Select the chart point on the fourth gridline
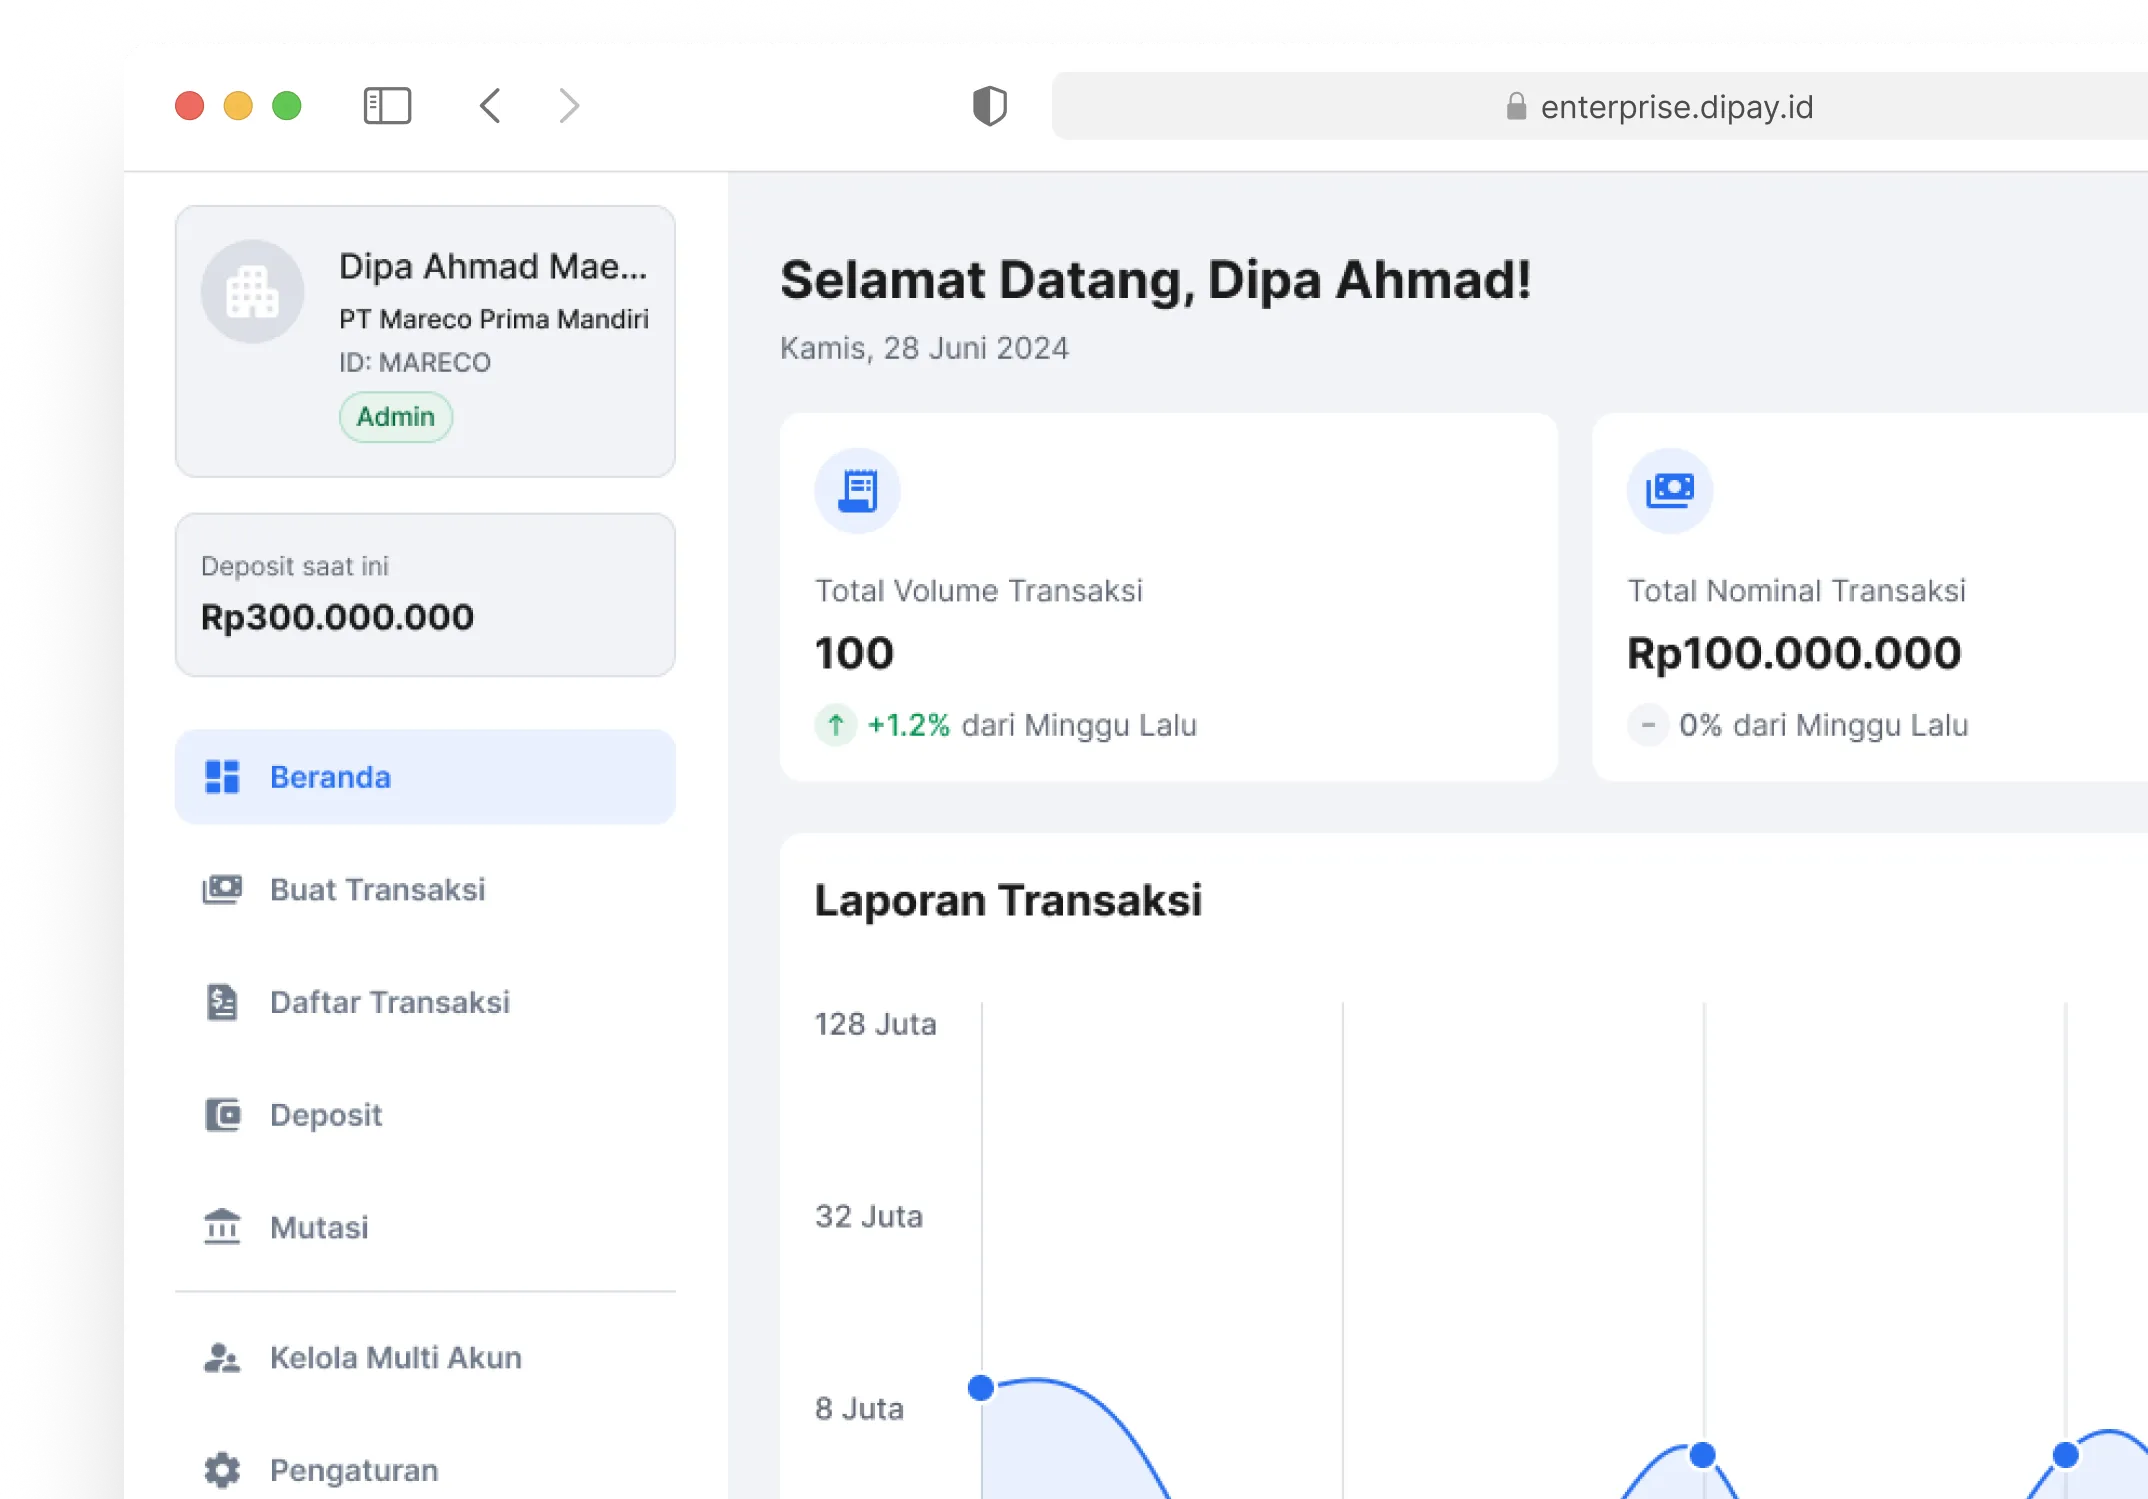 (2065, 1455)
